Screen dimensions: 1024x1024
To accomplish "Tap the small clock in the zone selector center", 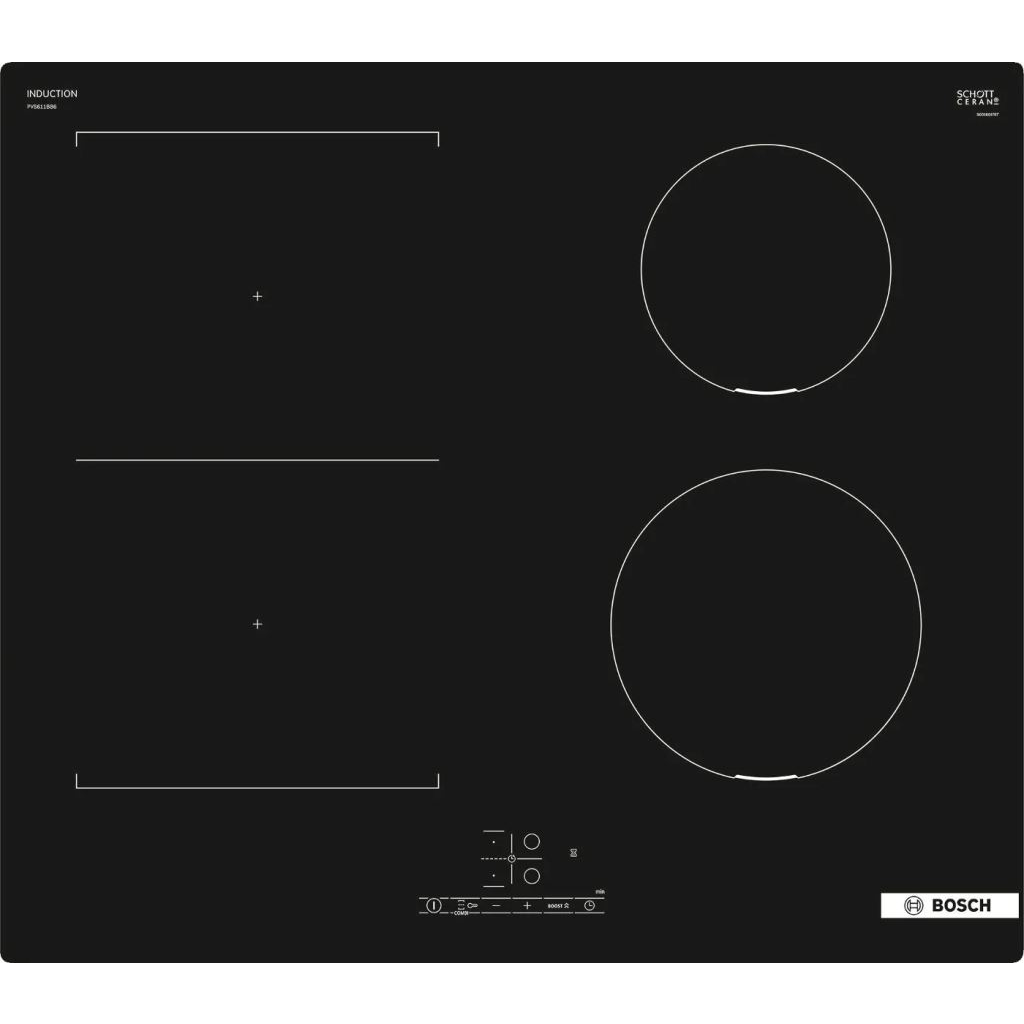I will coord(511,858).
